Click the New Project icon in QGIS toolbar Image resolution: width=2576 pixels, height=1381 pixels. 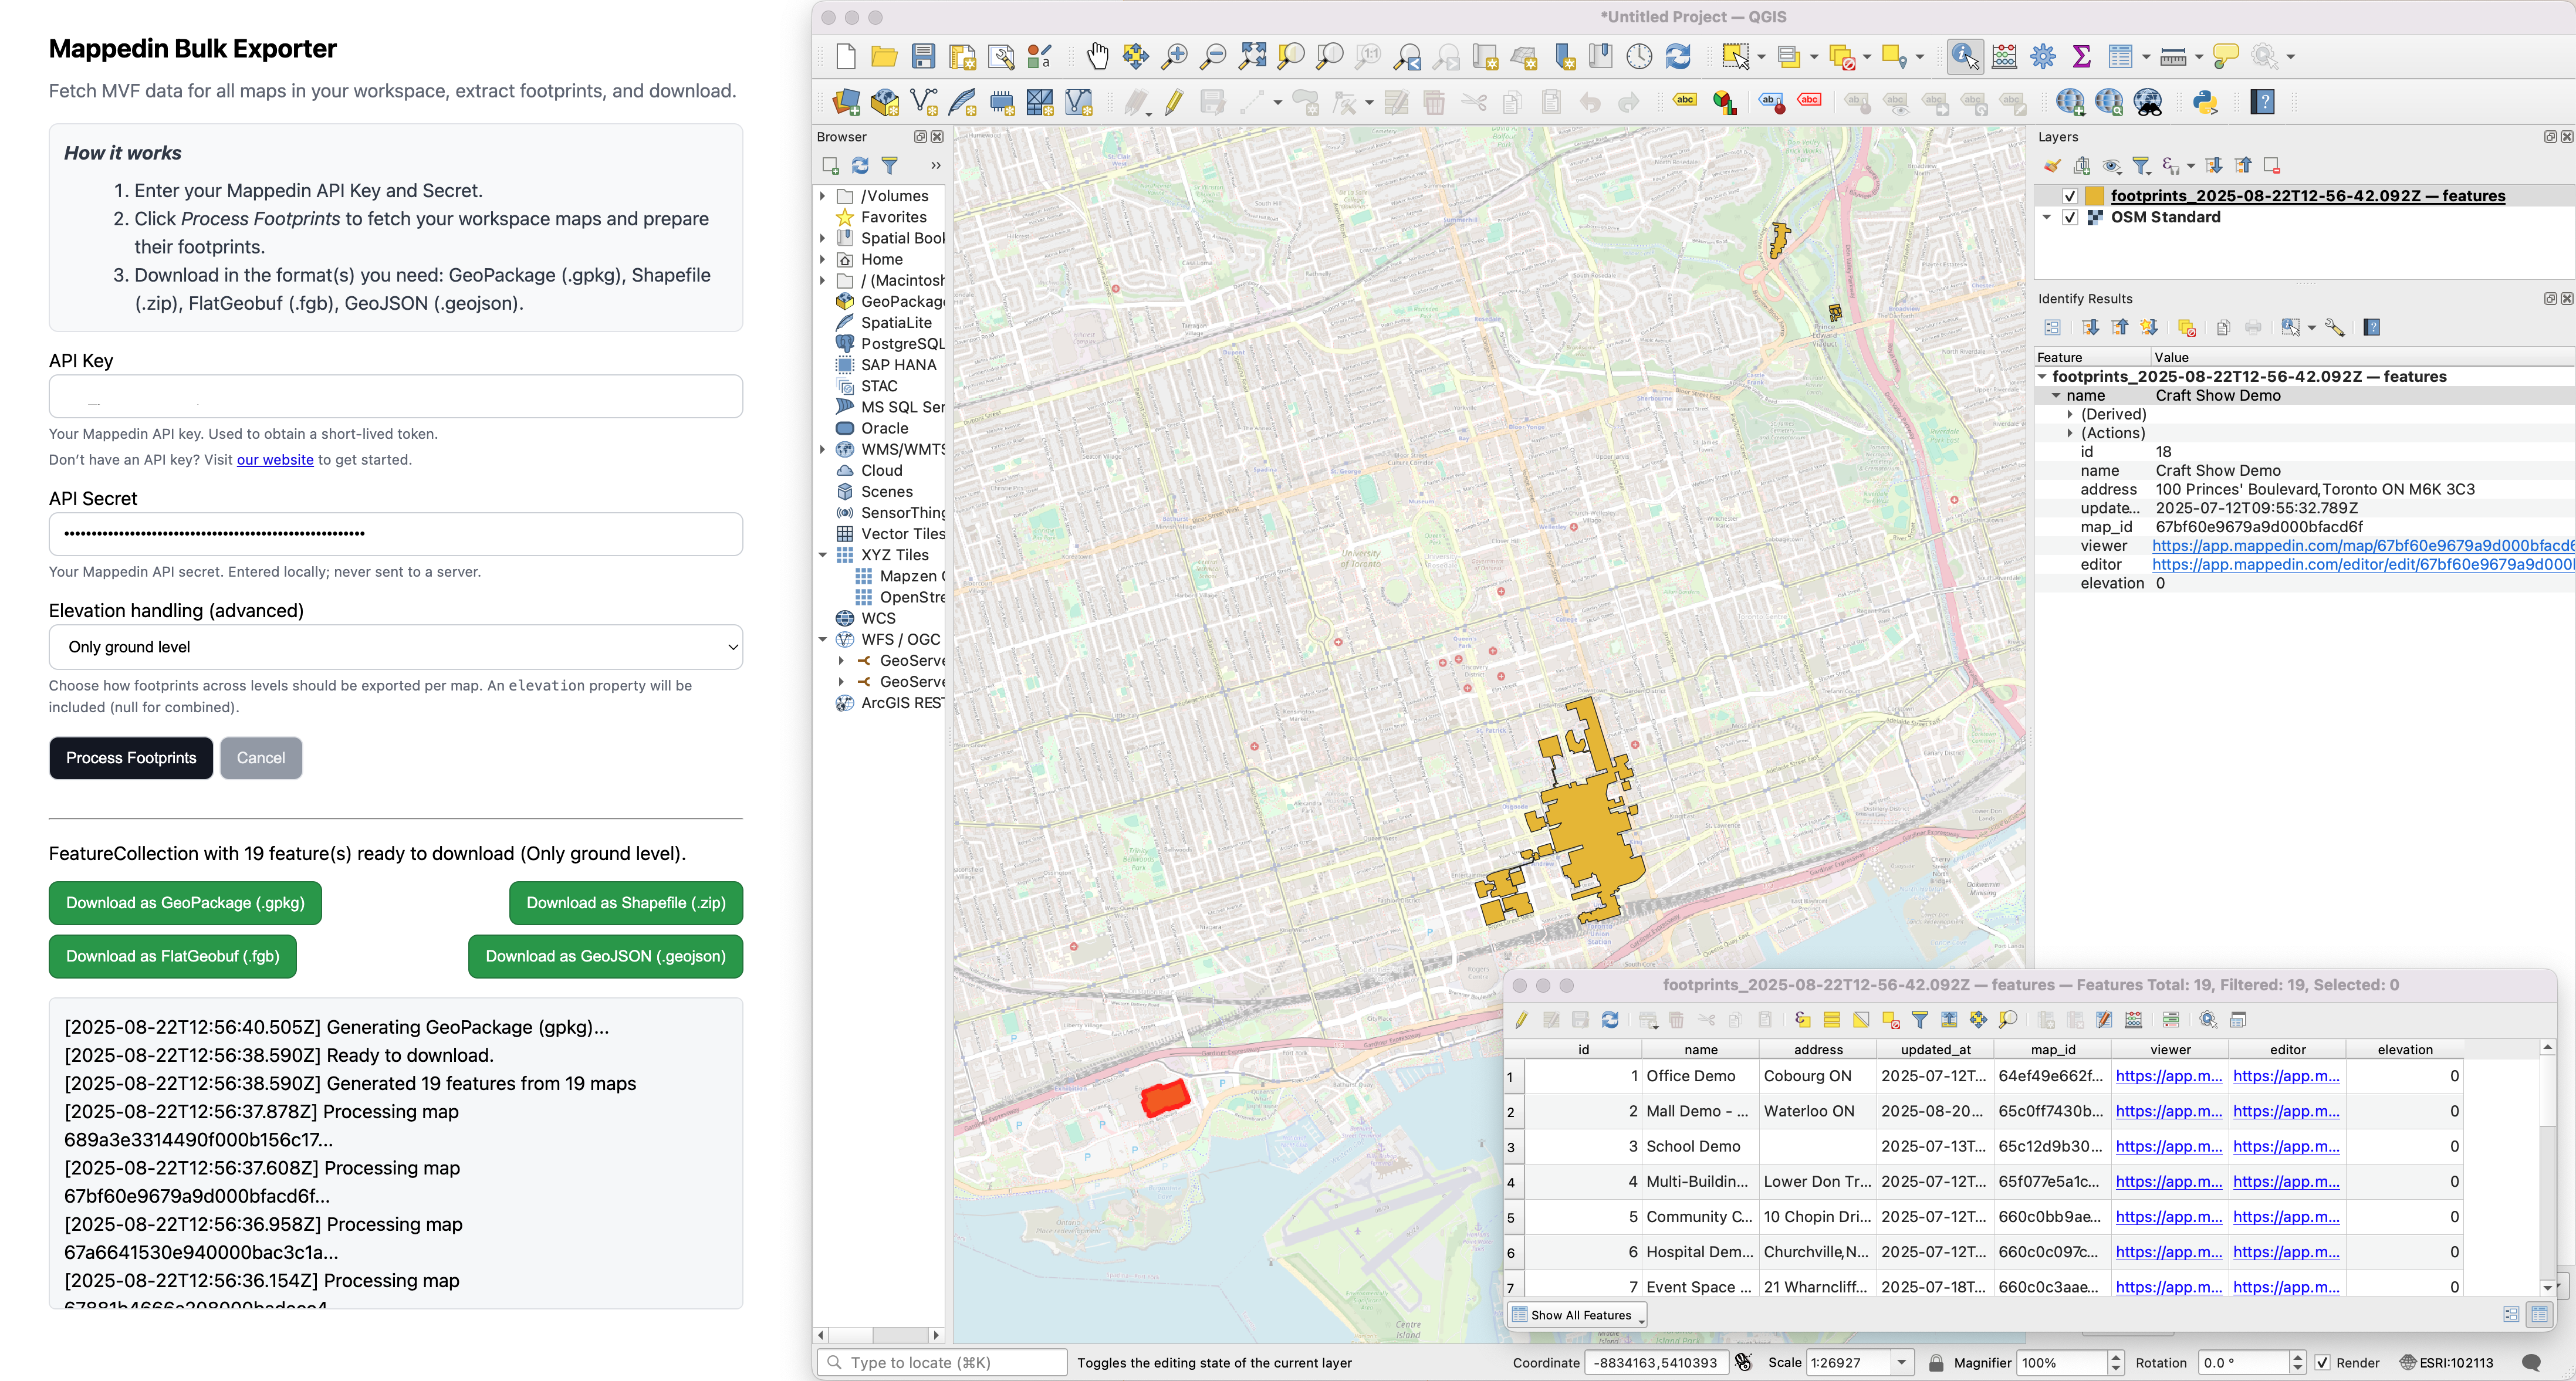pyautogui.click(x=845, y=56)
